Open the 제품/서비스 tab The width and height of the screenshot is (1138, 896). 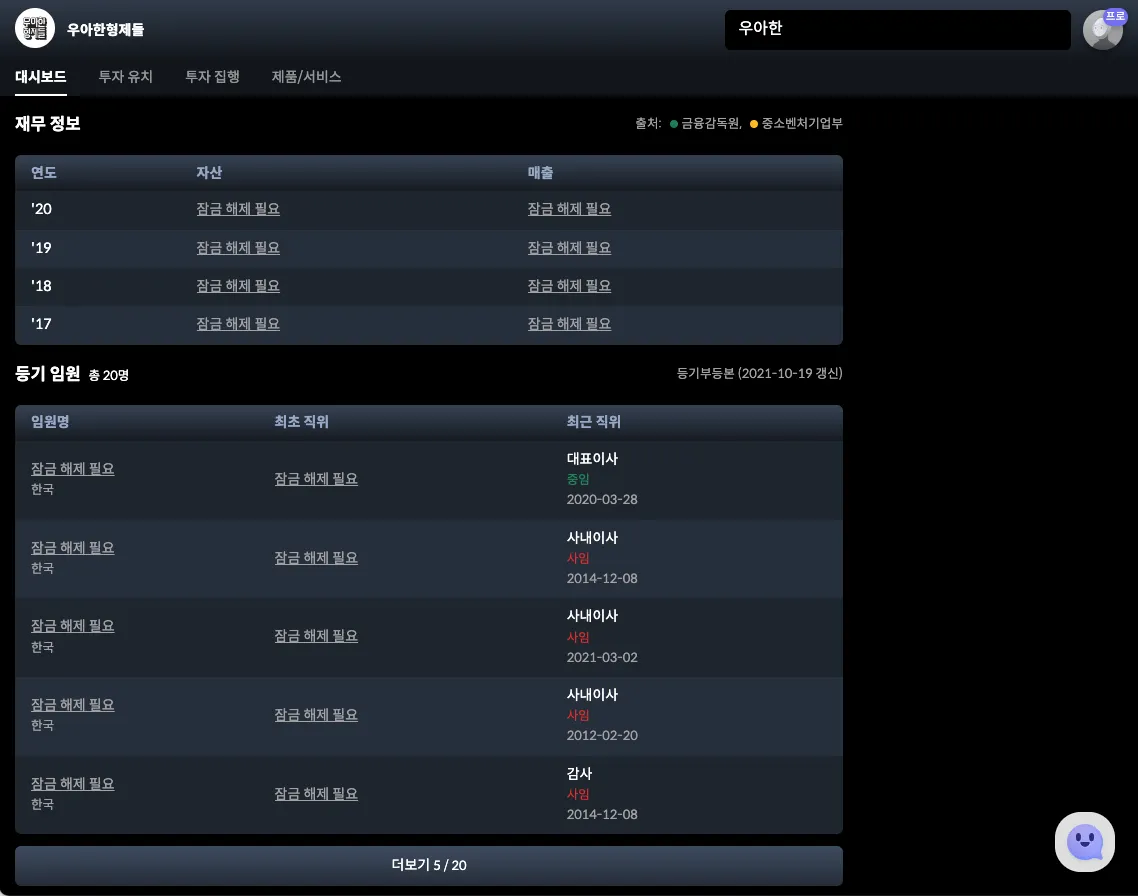[306, 76]
